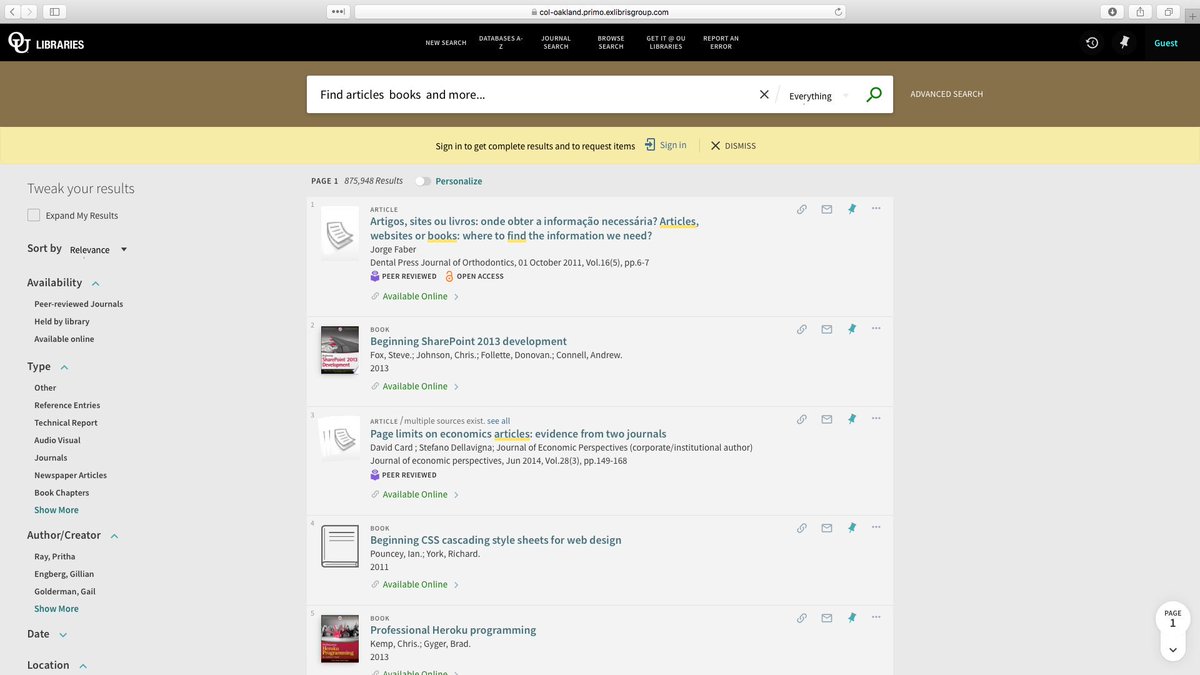Open more actions for Professional Heroku programming
The image size is (1200, 675).
(x=876, y=617)
